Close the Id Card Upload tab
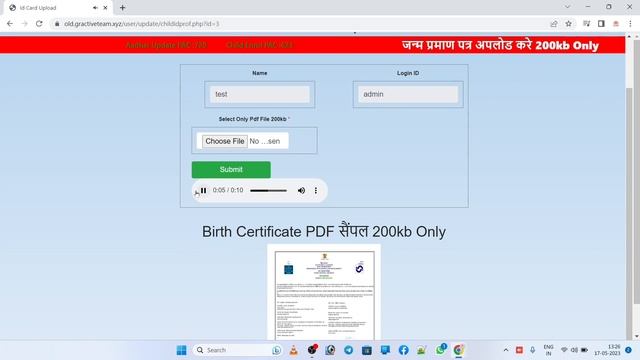This screenshot has height=360, width=640. tap(105, 8)
